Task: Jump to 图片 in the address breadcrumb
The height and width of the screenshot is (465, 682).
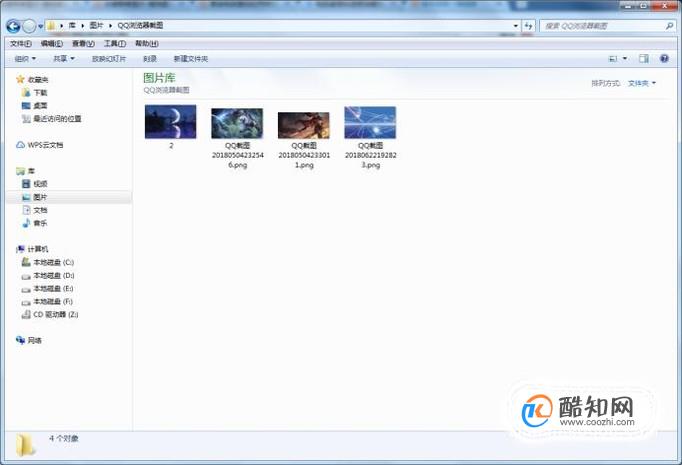Action: (96, 26)
